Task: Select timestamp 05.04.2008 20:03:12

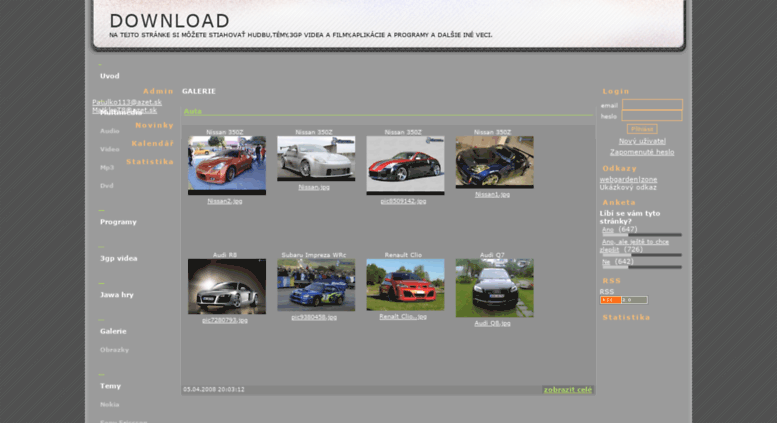Action: pos(214,390)
